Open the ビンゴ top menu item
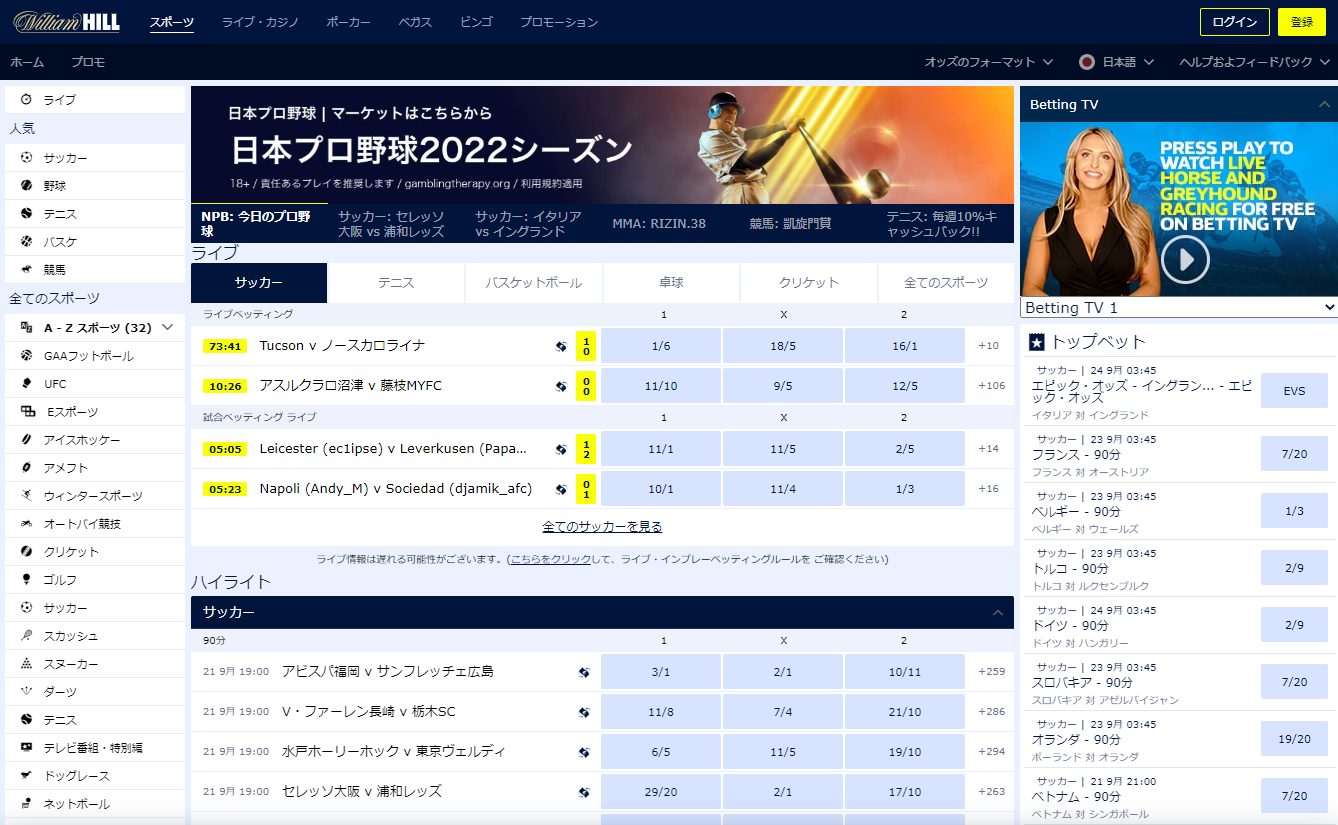Viewport: 1338px width, 825px height. point(476,22)
